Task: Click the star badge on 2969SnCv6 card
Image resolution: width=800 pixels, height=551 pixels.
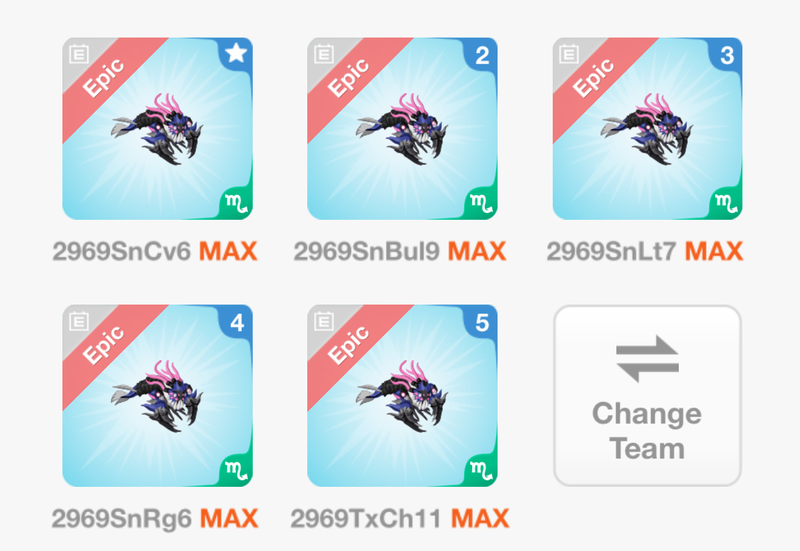Action: [x=236, y=53]
